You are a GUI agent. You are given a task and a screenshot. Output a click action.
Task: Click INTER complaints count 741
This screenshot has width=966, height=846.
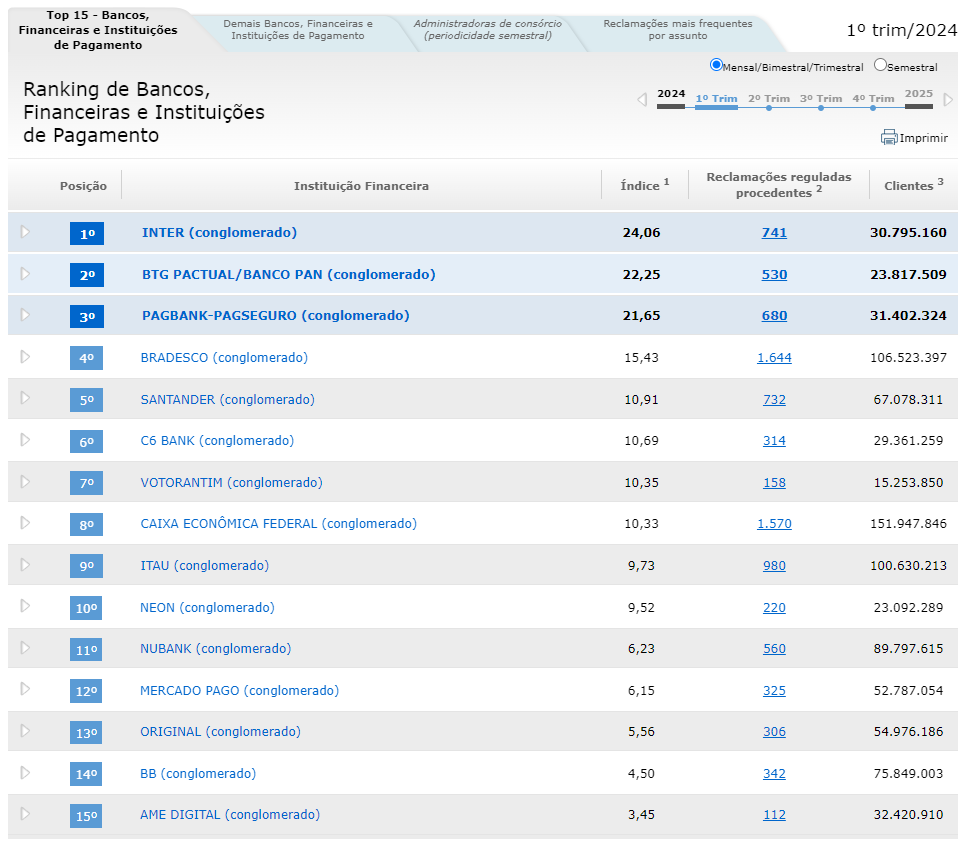pos(774,232)
